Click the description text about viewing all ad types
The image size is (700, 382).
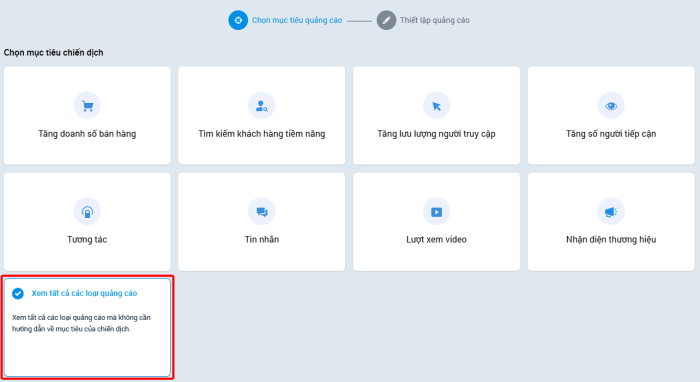click(81, 323)
